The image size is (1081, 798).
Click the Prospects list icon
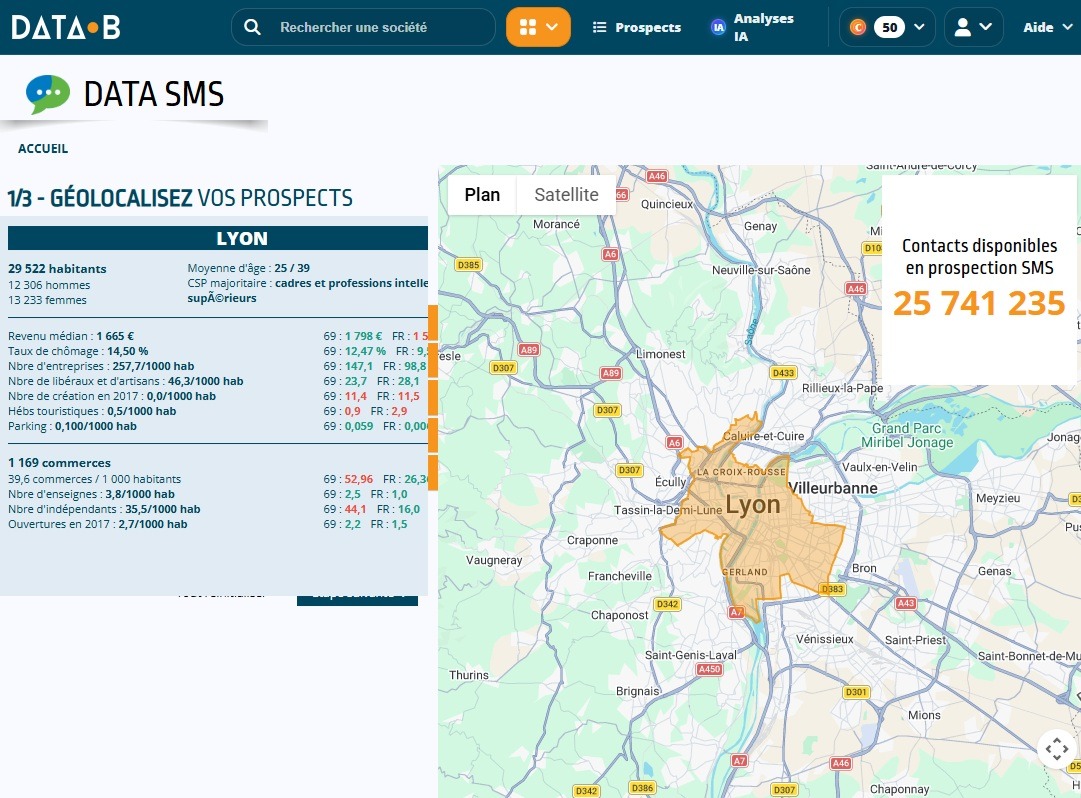pos(600,28)
